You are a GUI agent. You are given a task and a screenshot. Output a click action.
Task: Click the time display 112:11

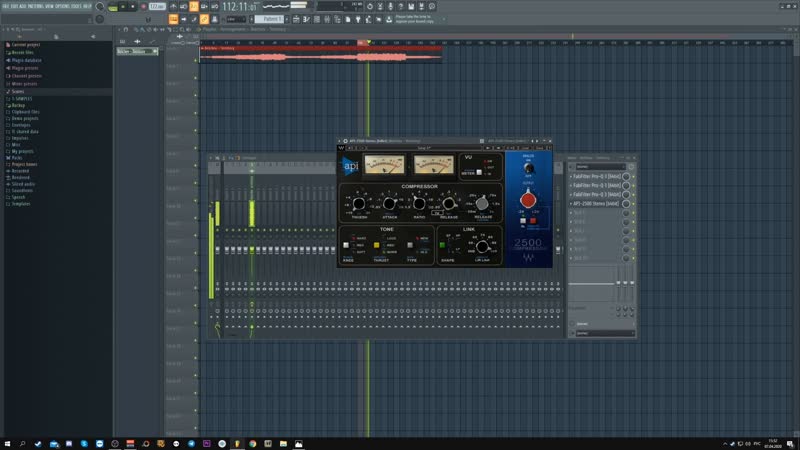tap(240, 7)
